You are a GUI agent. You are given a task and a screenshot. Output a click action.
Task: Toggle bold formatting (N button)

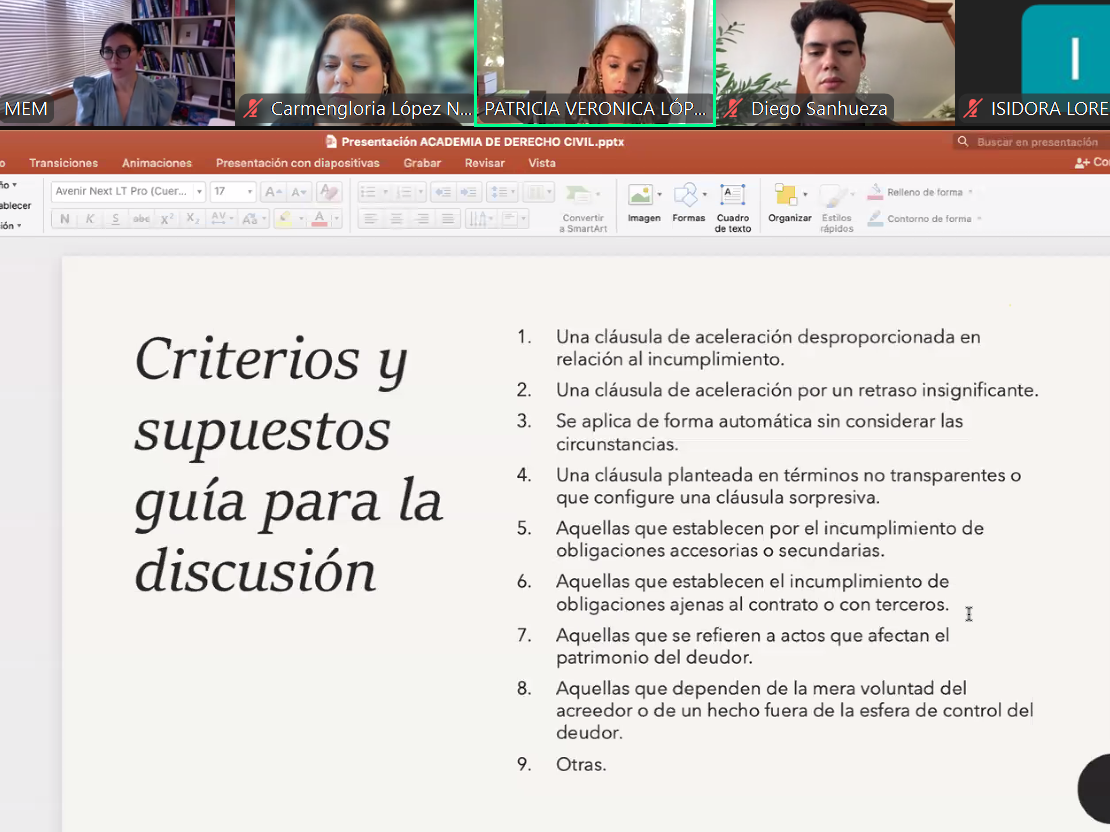(65, 219)
